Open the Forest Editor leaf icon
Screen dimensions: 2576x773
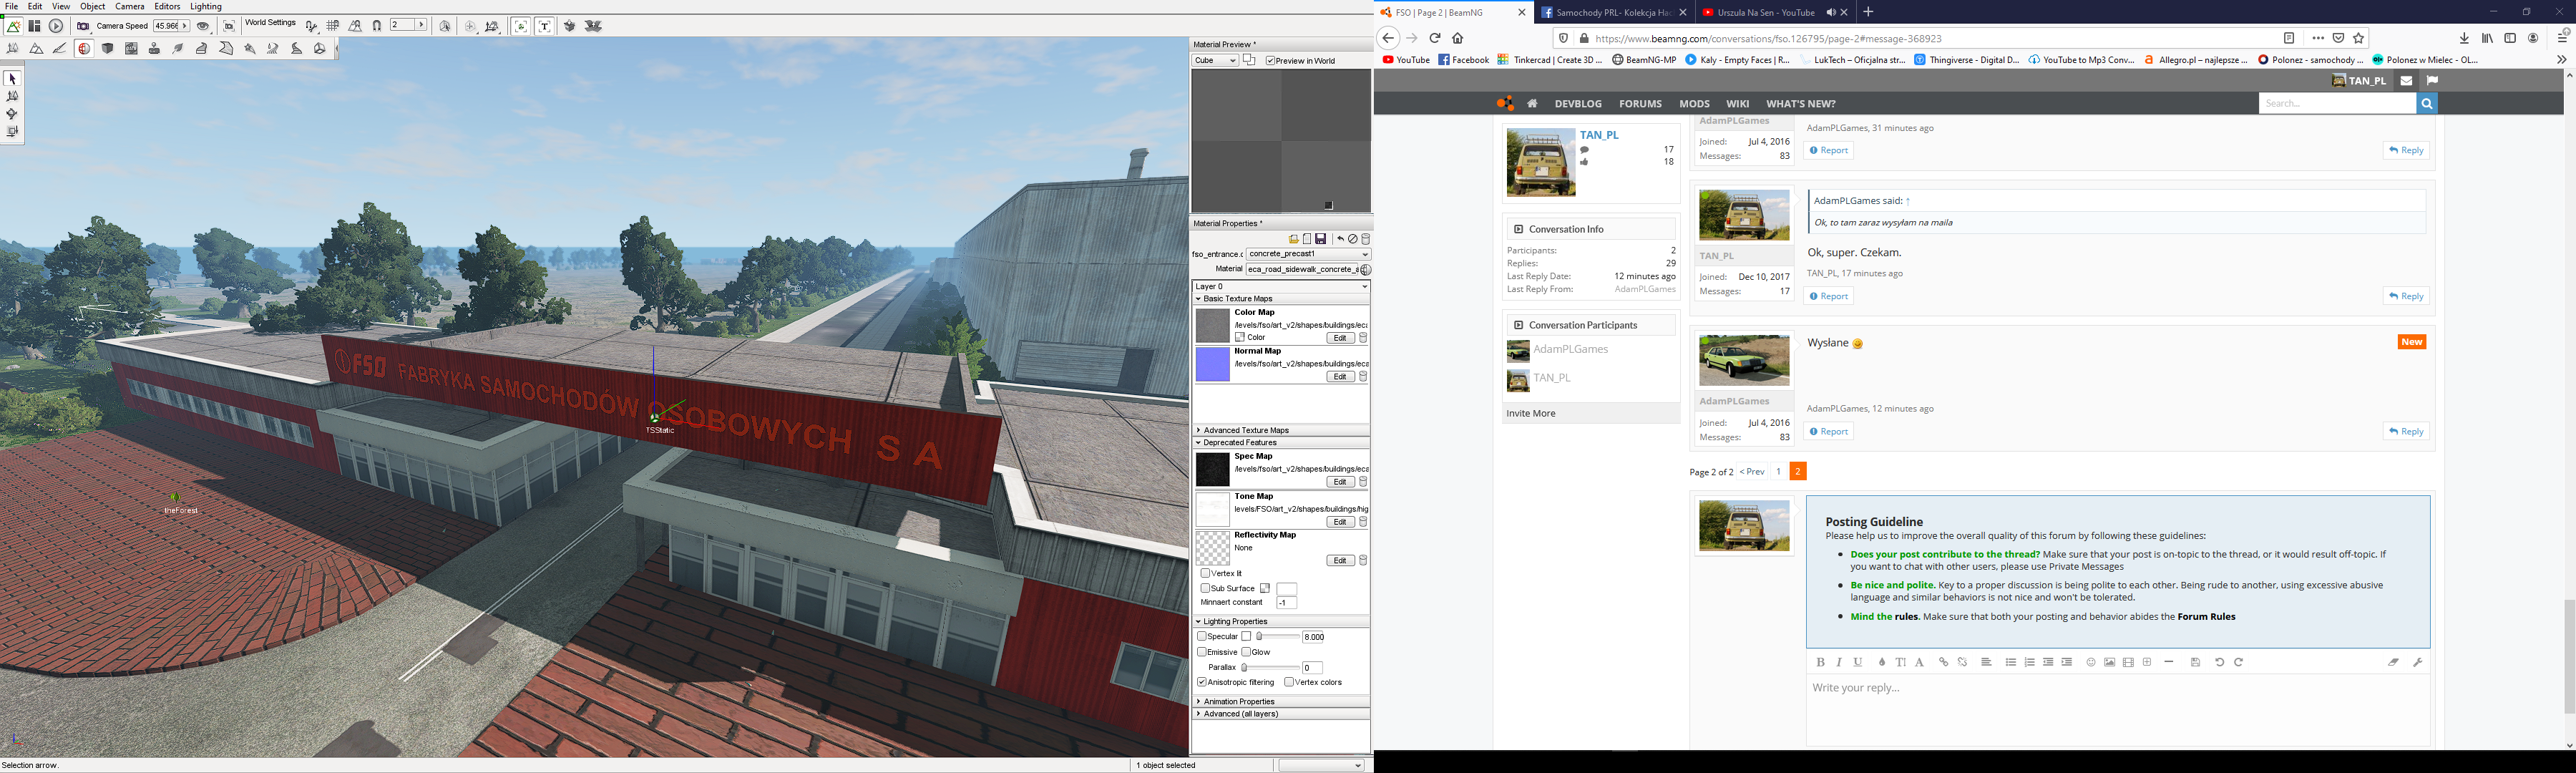pos(178,48)
